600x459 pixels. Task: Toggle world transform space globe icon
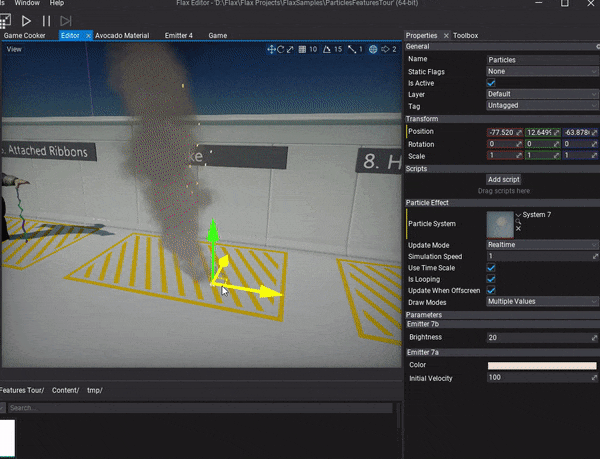pyautogui.click(x=373, y=49)
